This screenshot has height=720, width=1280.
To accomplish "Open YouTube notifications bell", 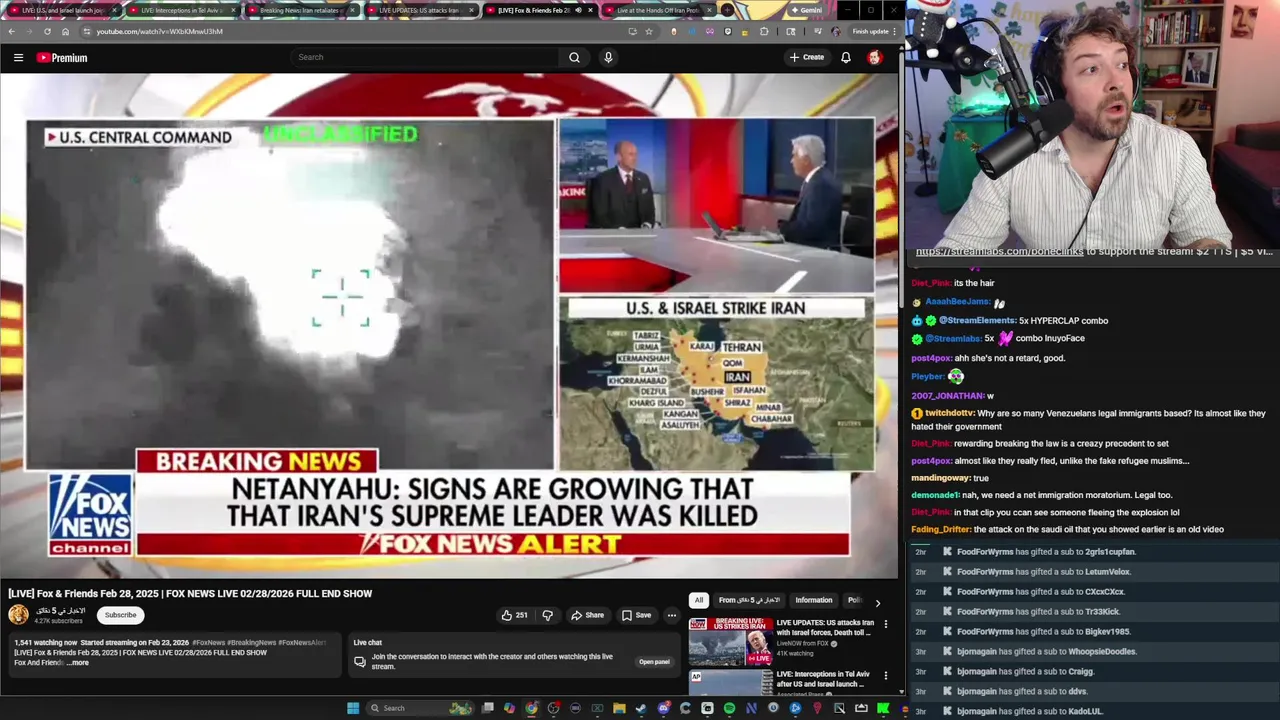I will click(x=845, y=57).
